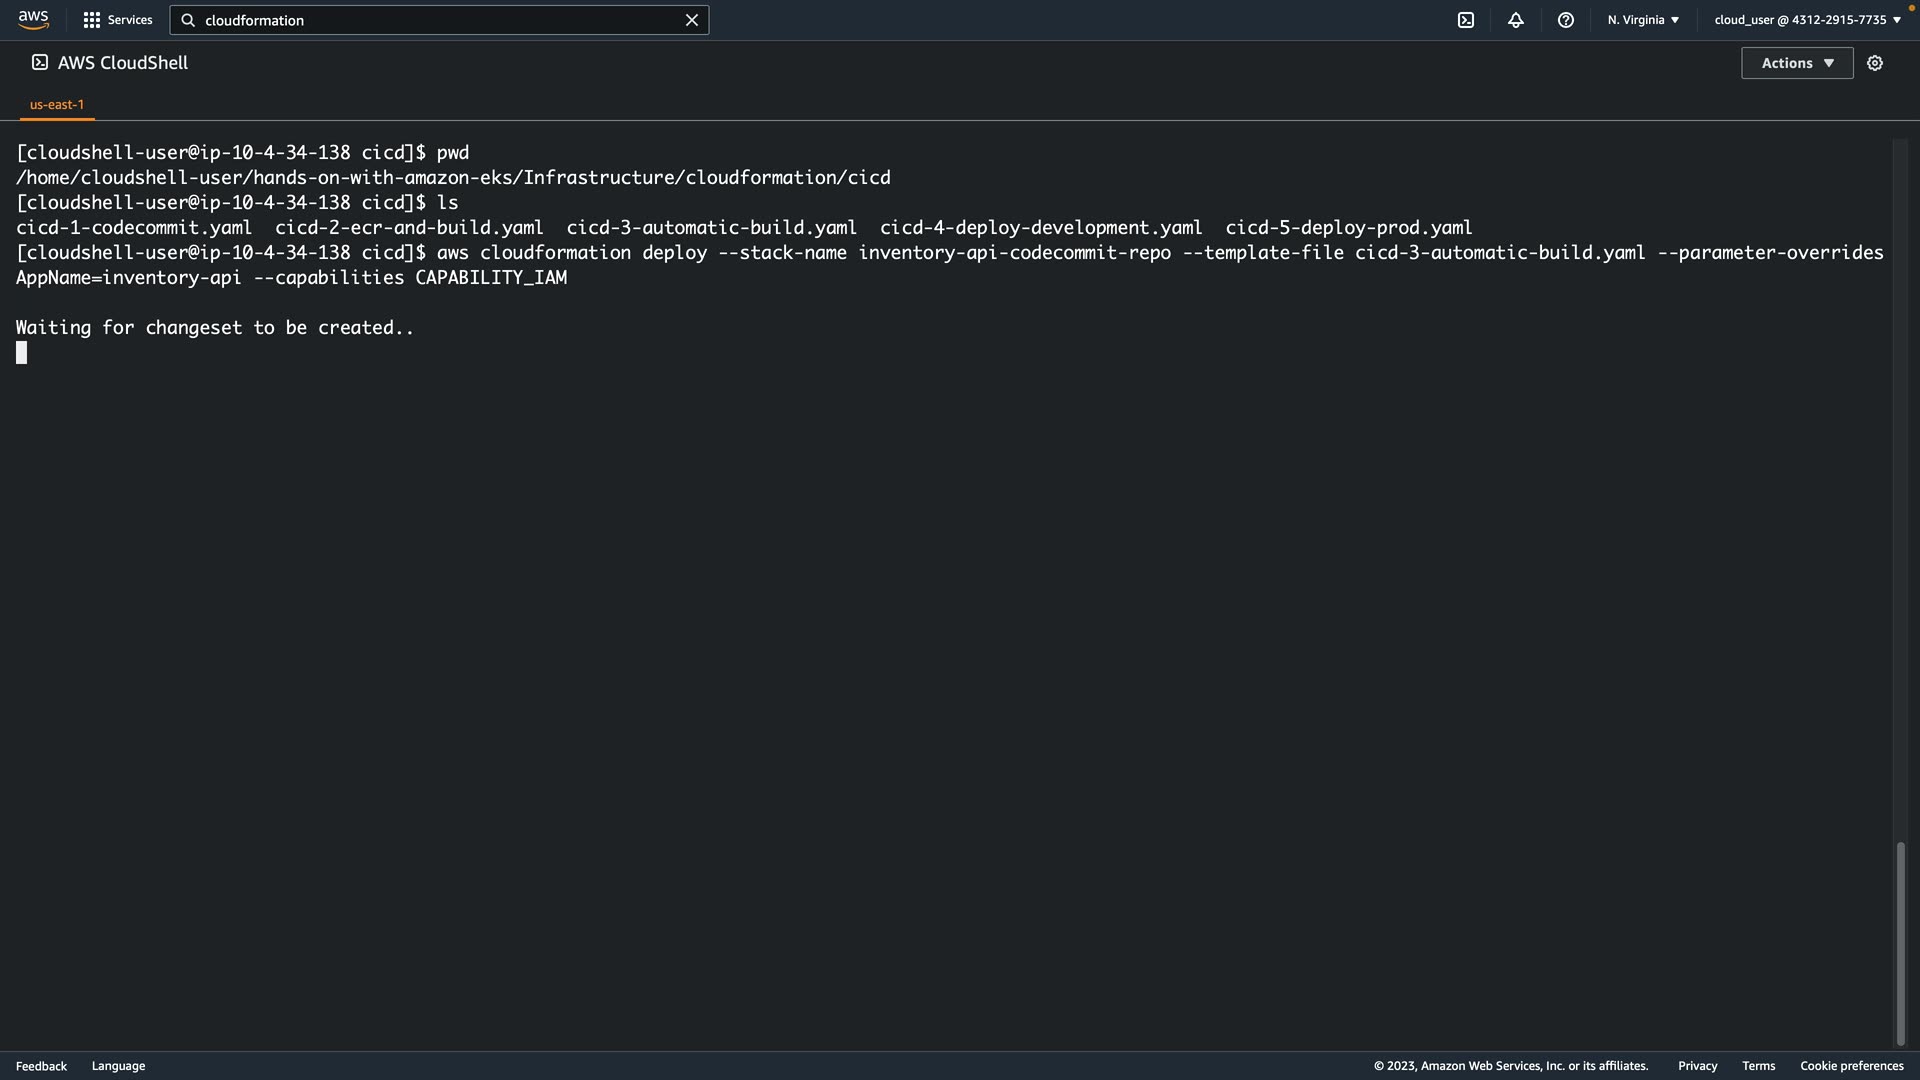Open the Privacy link

(x=1697, y=1066)
